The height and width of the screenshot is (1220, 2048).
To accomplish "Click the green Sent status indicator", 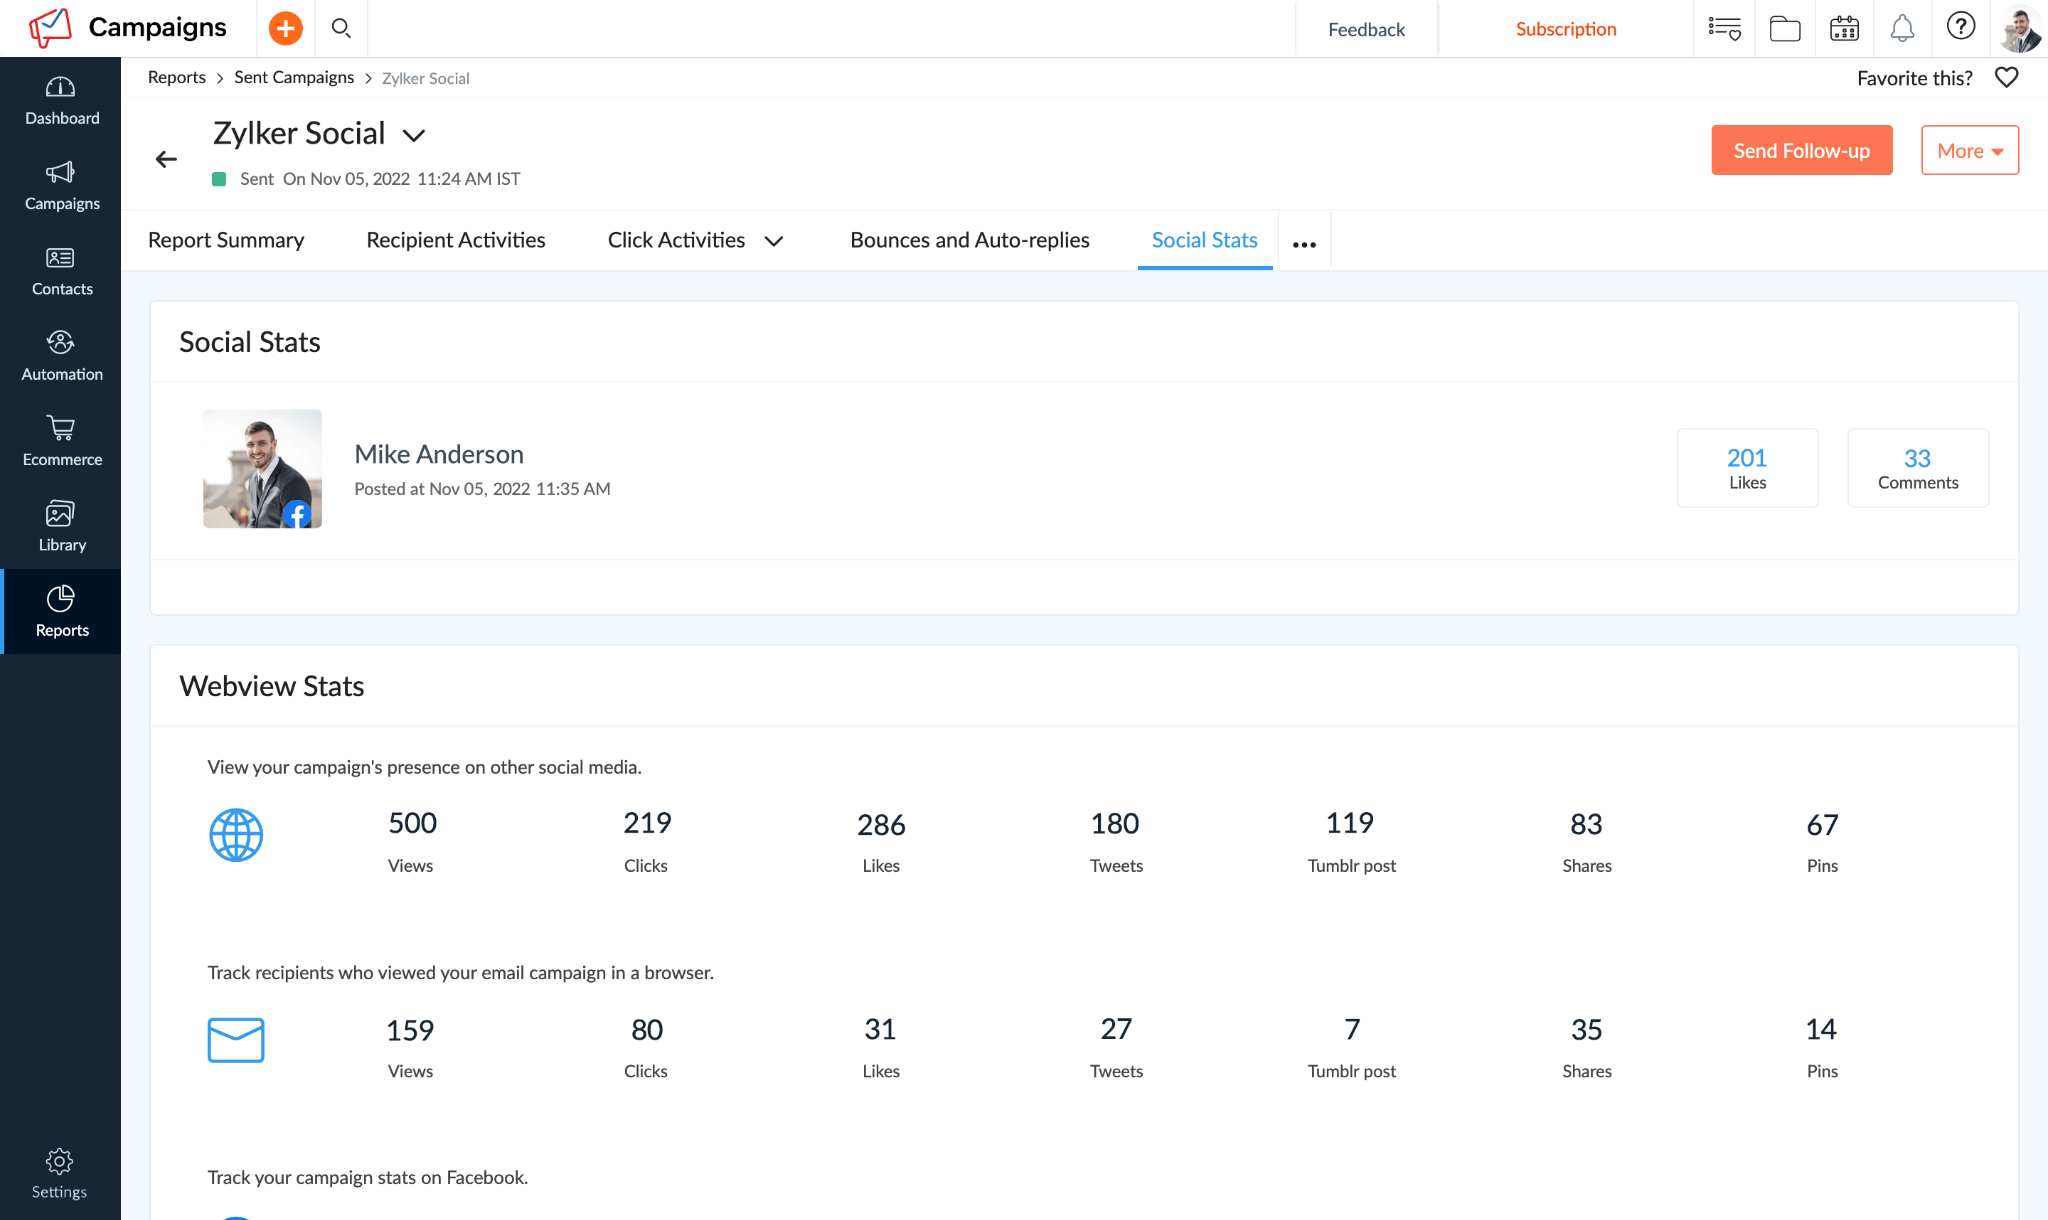I will click(x=219, y=179).
